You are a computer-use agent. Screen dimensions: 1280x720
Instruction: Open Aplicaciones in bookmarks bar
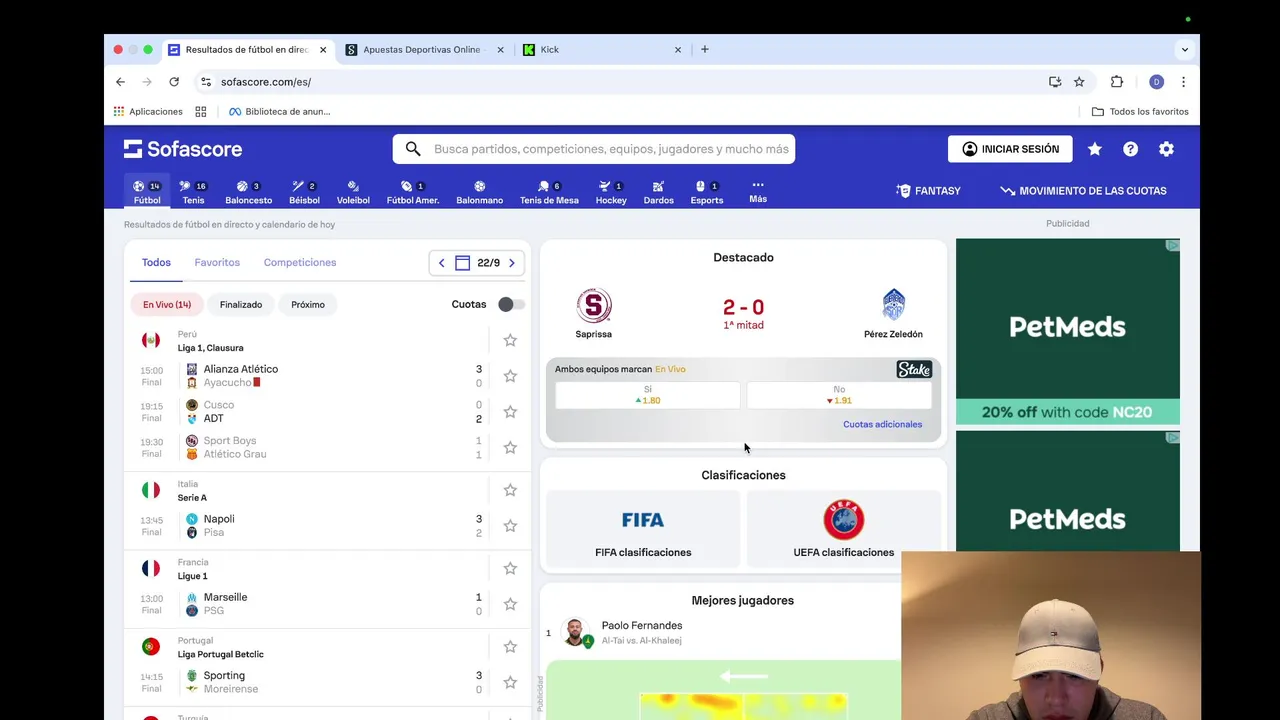(x=148, y=111)
